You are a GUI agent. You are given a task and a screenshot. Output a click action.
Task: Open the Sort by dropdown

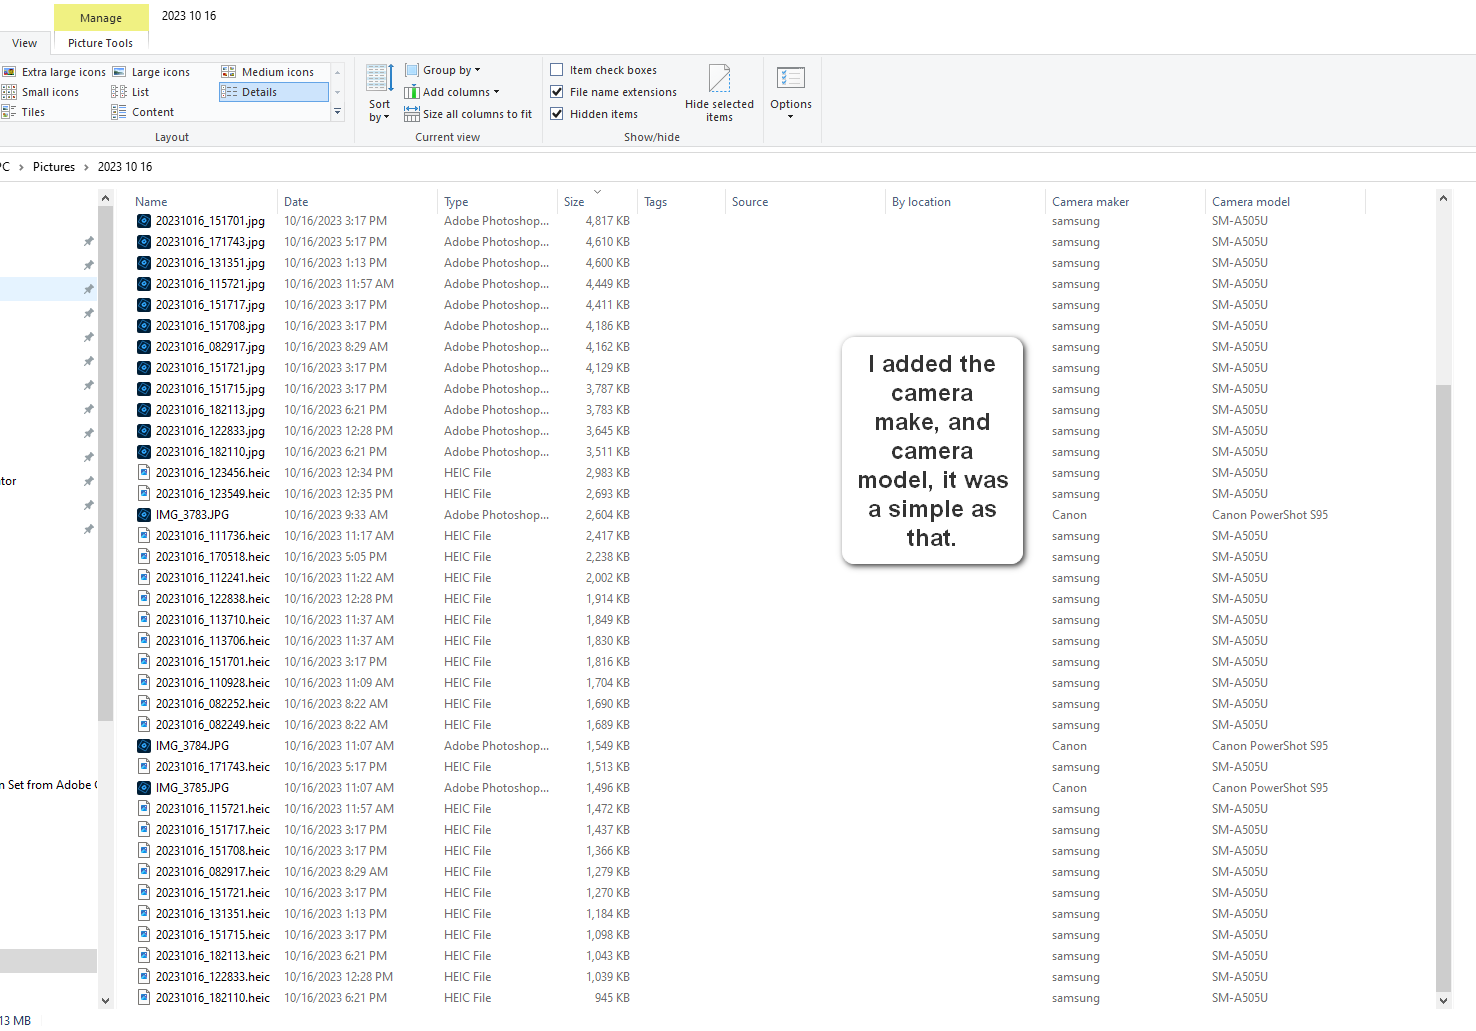pos(379,93)
